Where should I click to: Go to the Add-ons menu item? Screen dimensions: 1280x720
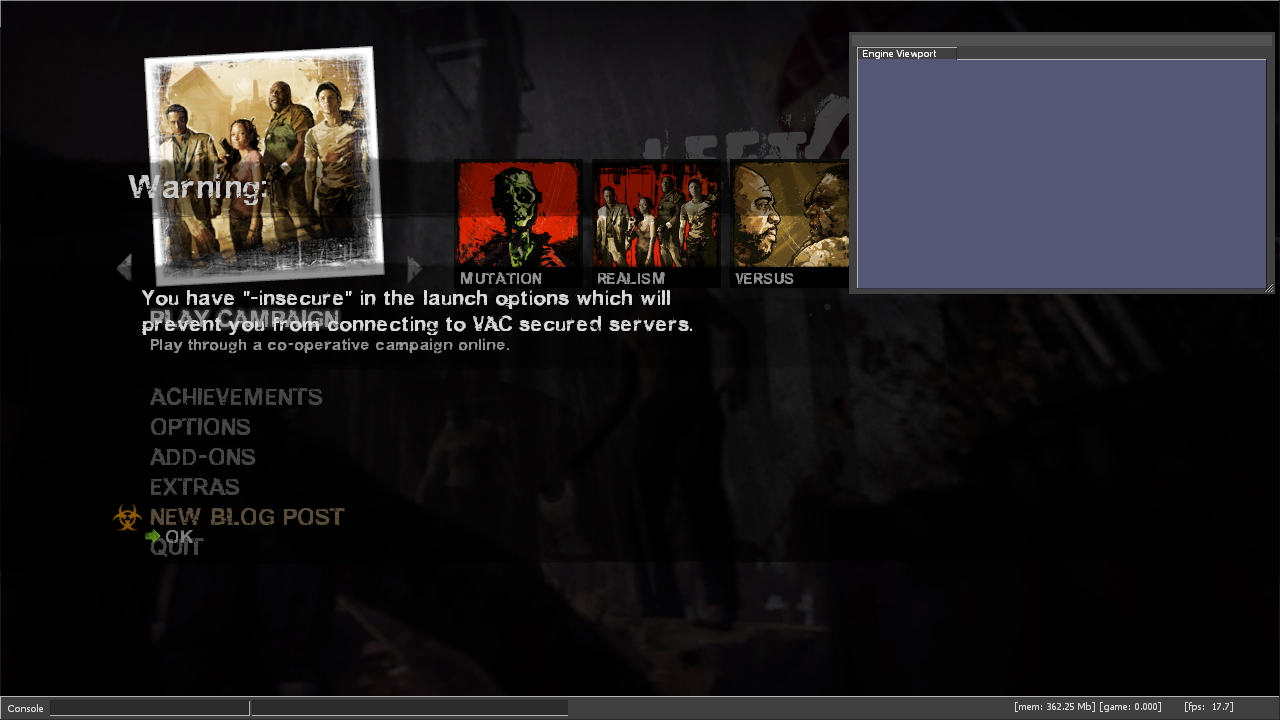(x=203, y=457)
